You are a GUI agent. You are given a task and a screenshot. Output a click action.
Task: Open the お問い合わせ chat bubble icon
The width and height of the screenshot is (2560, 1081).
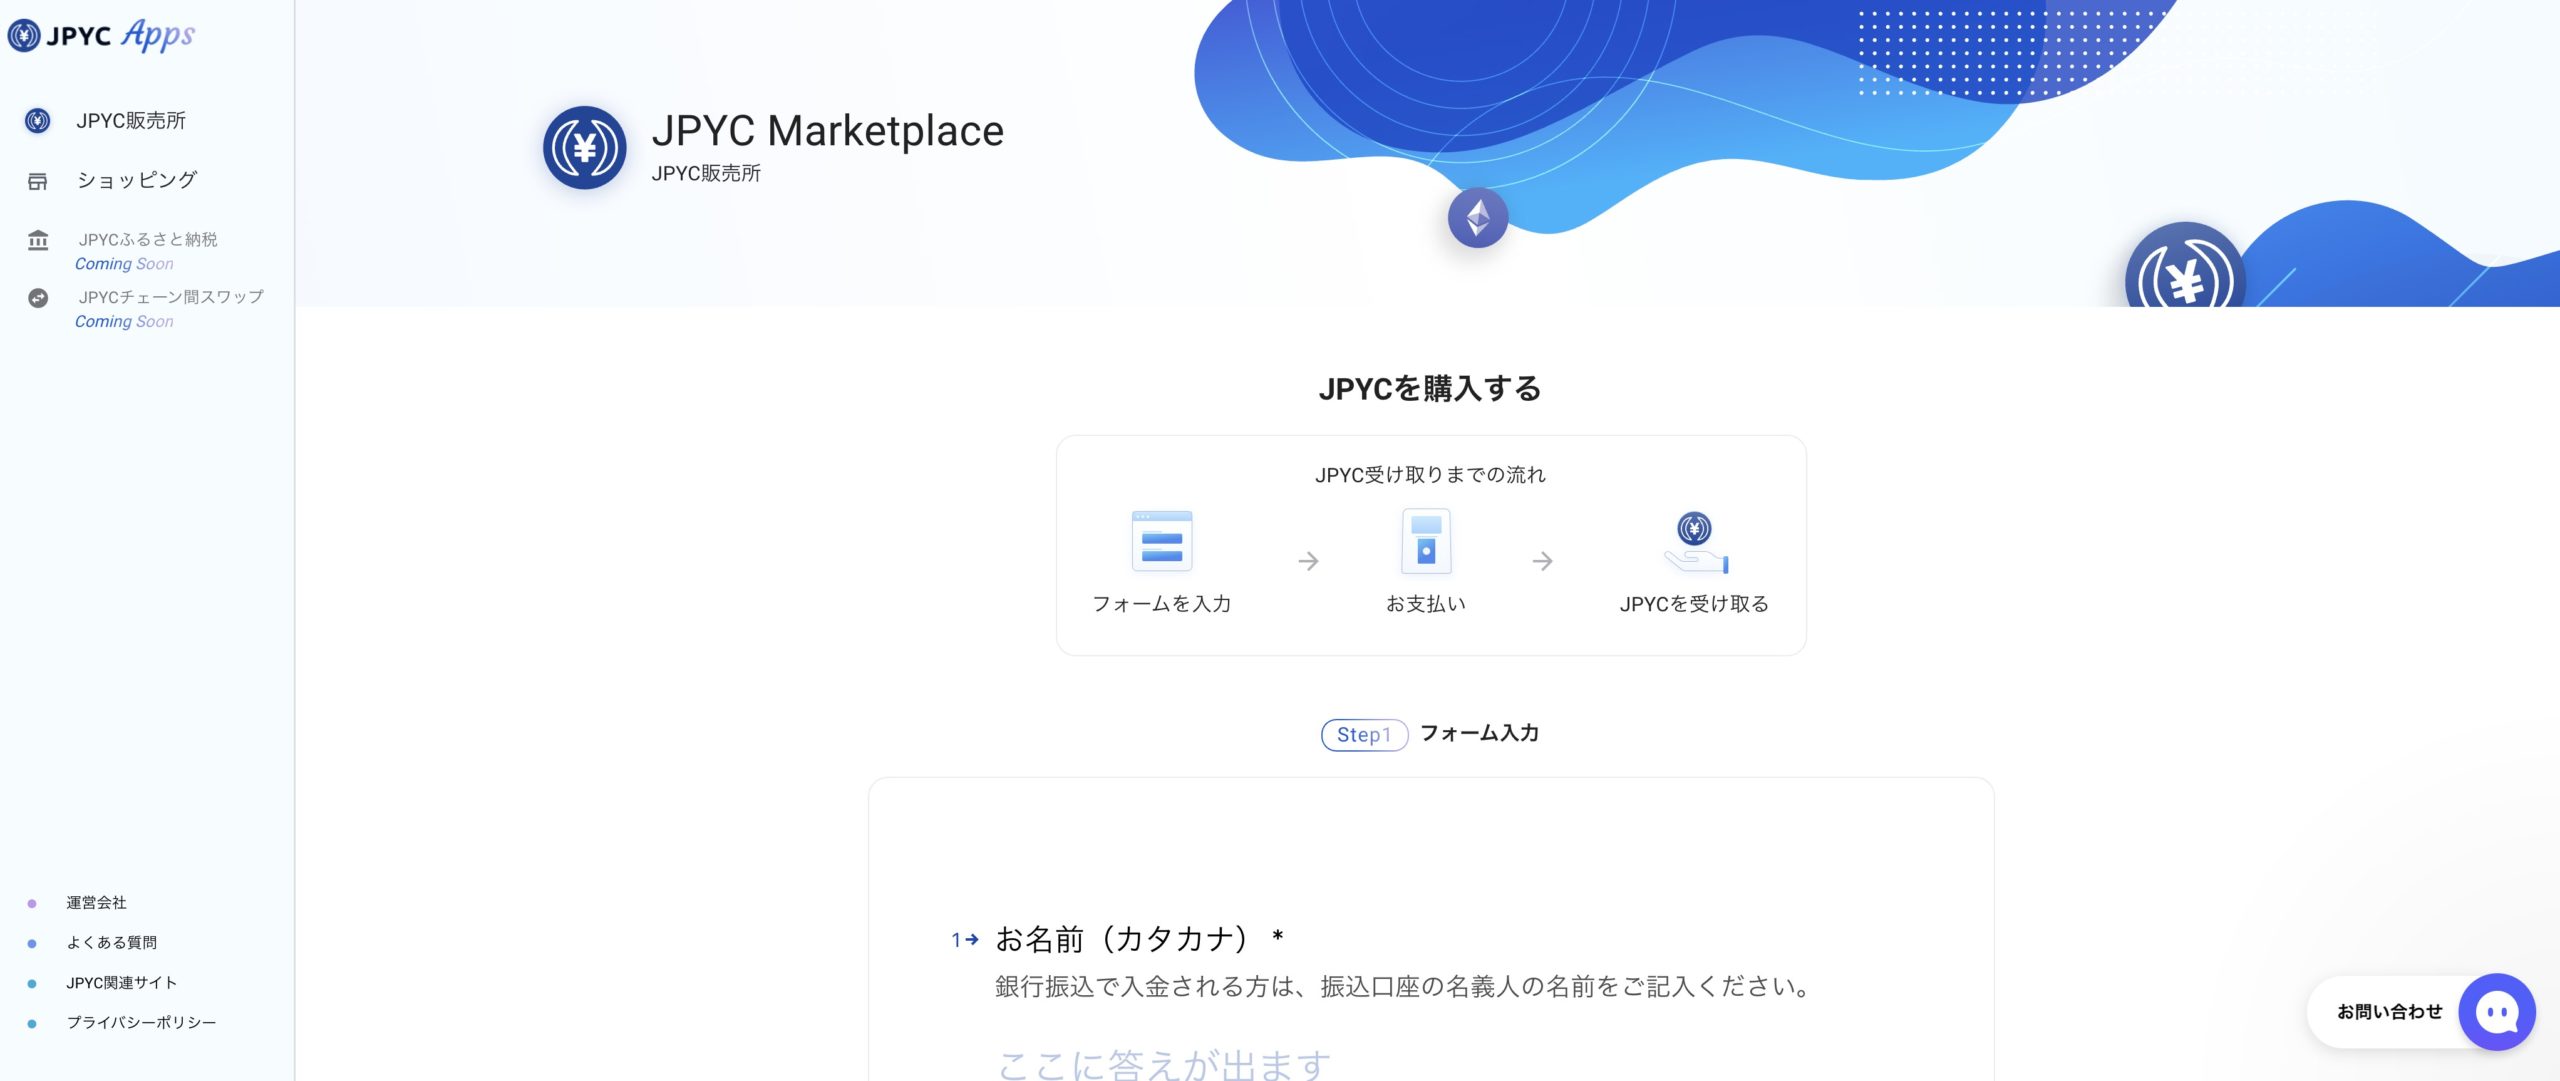(2496, 1012)
